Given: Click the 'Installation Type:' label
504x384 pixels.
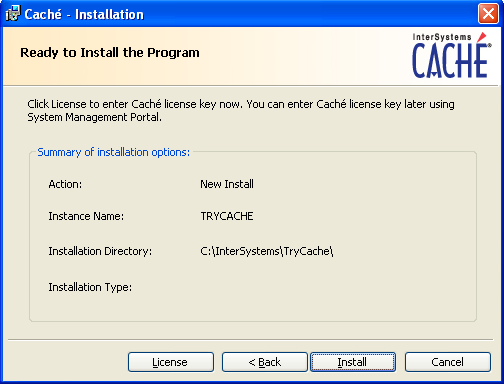Looking at the screenshot, I should click(90, 287).
